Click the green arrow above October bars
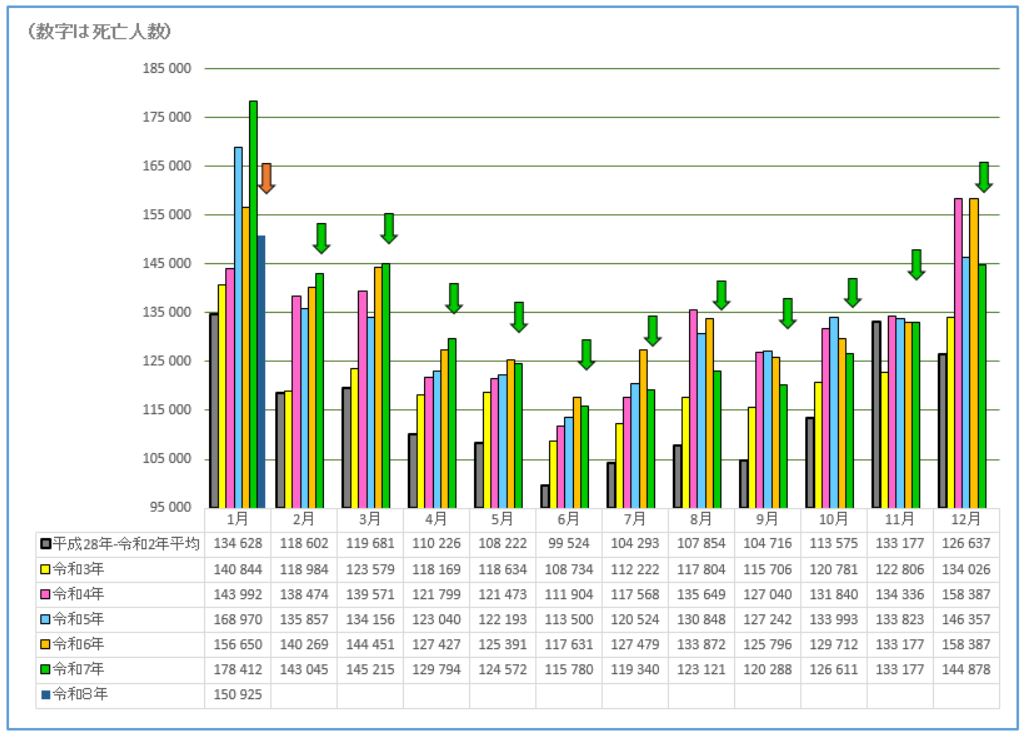Image resolution: width=1028 pixels, height=740 pixels. 853,293
